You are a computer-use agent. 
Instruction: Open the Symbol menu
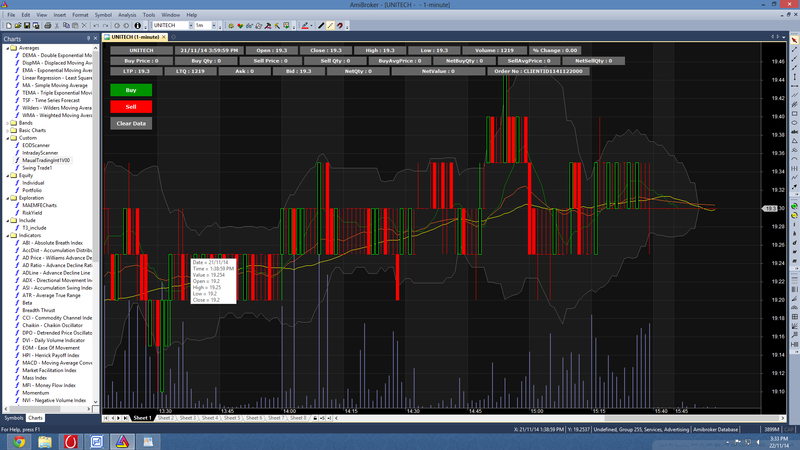click(103, 15)
